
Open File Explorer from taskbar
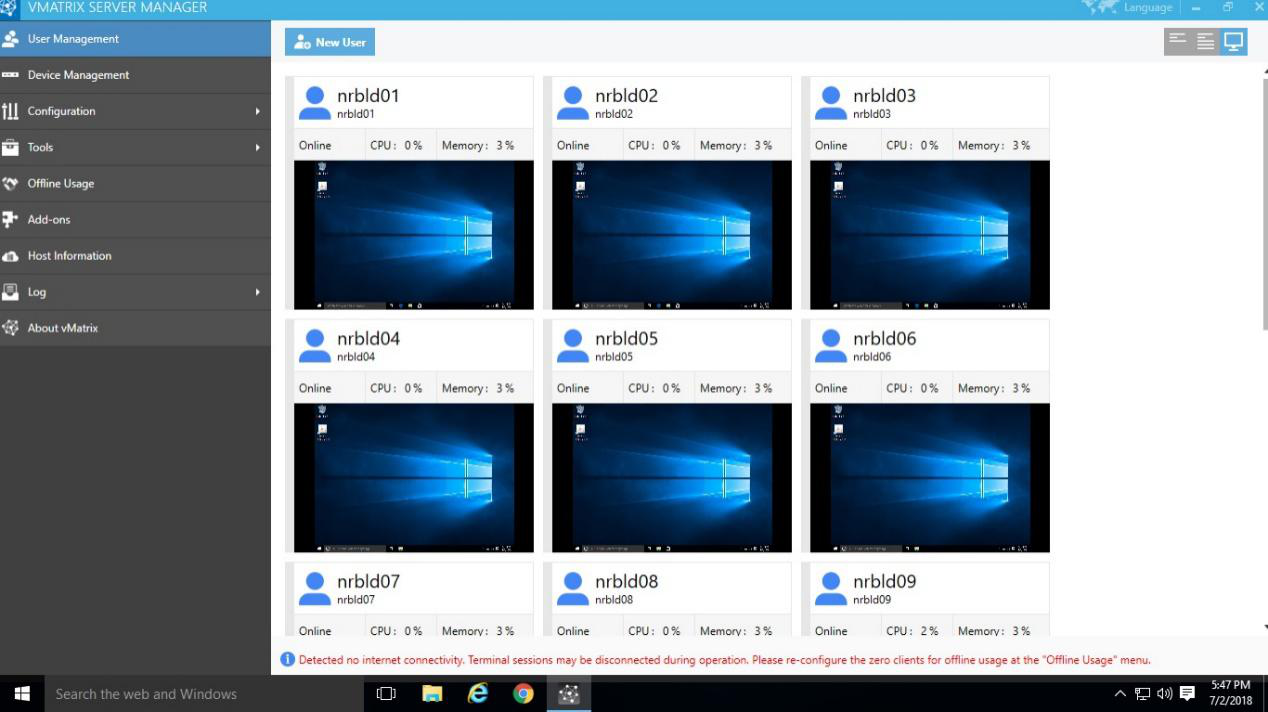point(432,693)
